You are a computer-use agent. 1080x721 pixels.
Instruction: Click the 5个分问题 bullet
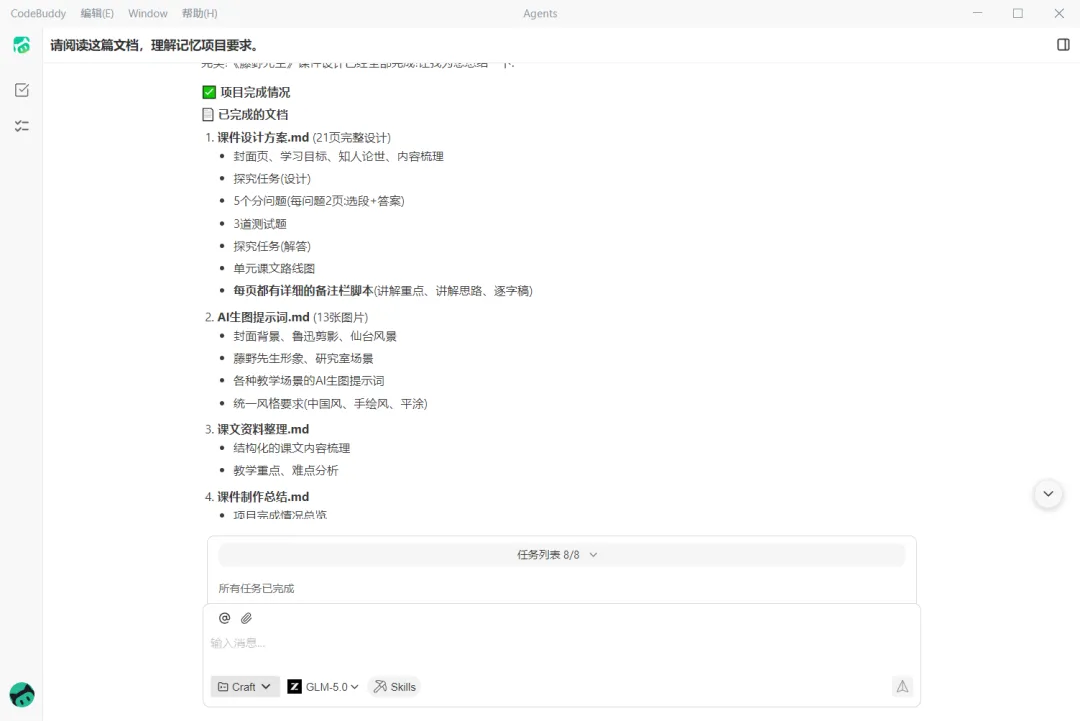(319, 201)
